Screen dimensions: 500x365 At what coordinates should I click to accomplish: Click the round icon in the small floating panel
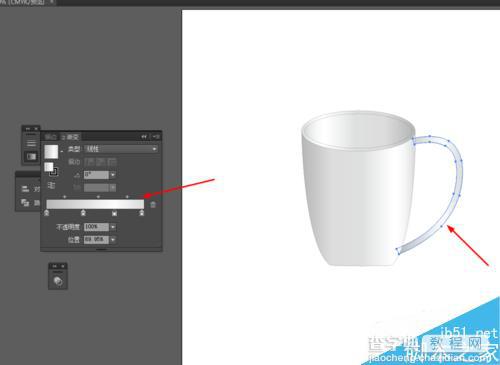pyautogui.click(x=58, y=281)
